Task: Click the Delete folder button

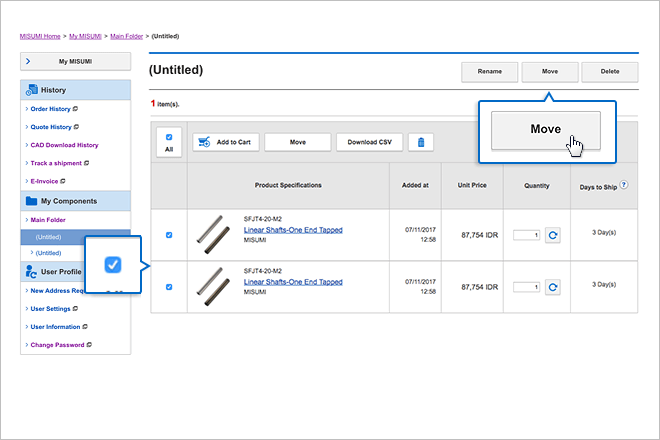Action: 609,72
